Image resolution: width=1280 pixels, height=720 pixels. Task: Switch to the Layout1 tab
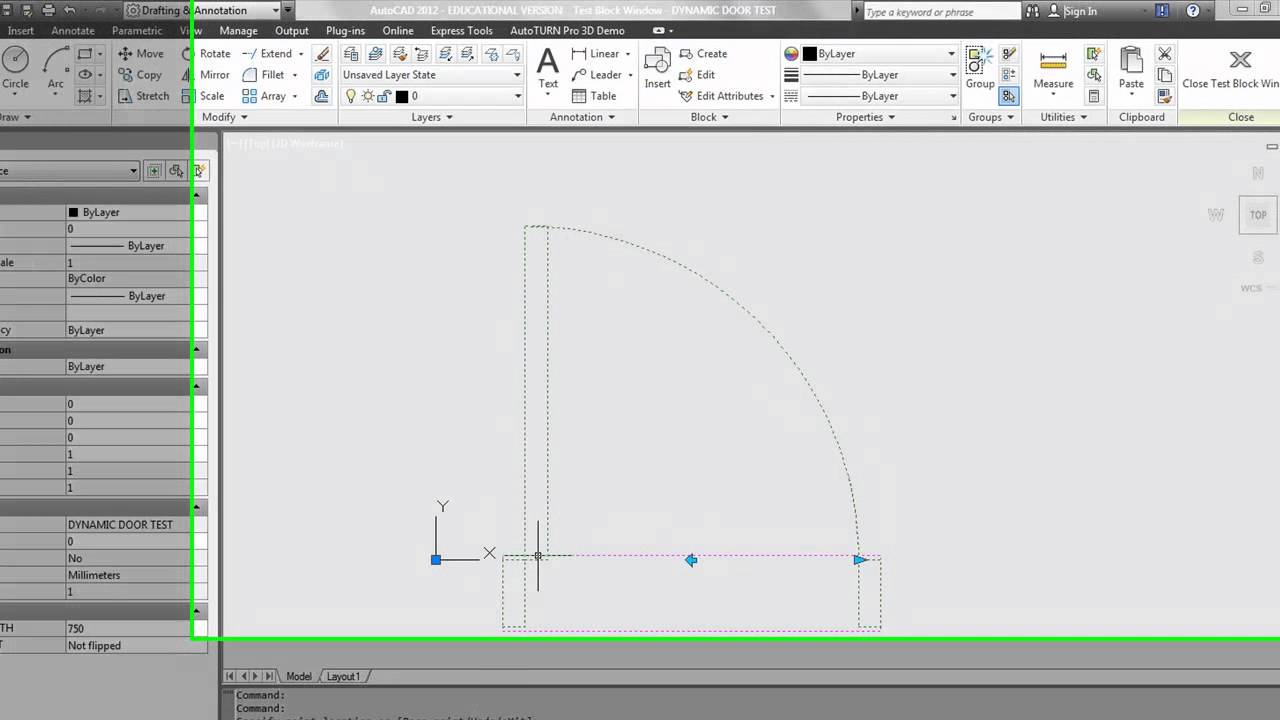point(342,677)
